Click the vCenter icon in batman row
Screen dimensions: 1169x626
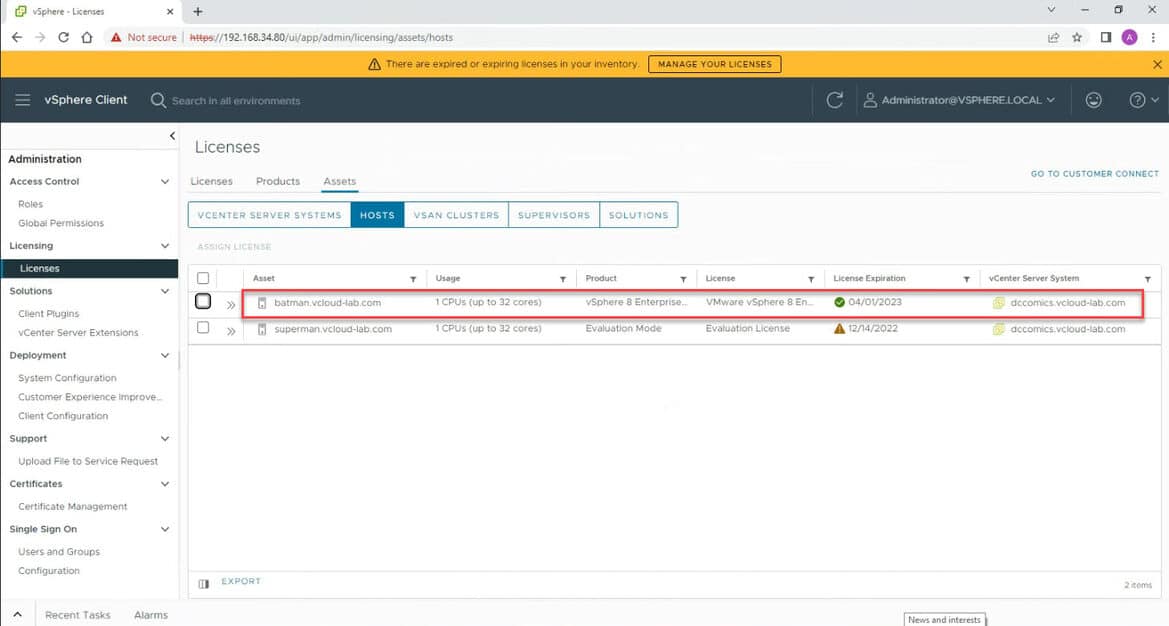(999, 303)
